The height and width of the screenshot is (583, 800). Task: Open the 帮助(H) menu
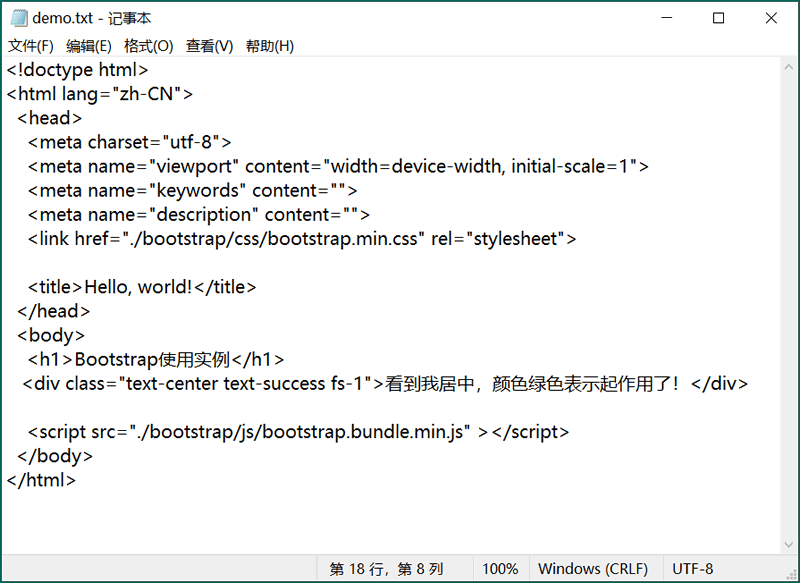point(269,46)
